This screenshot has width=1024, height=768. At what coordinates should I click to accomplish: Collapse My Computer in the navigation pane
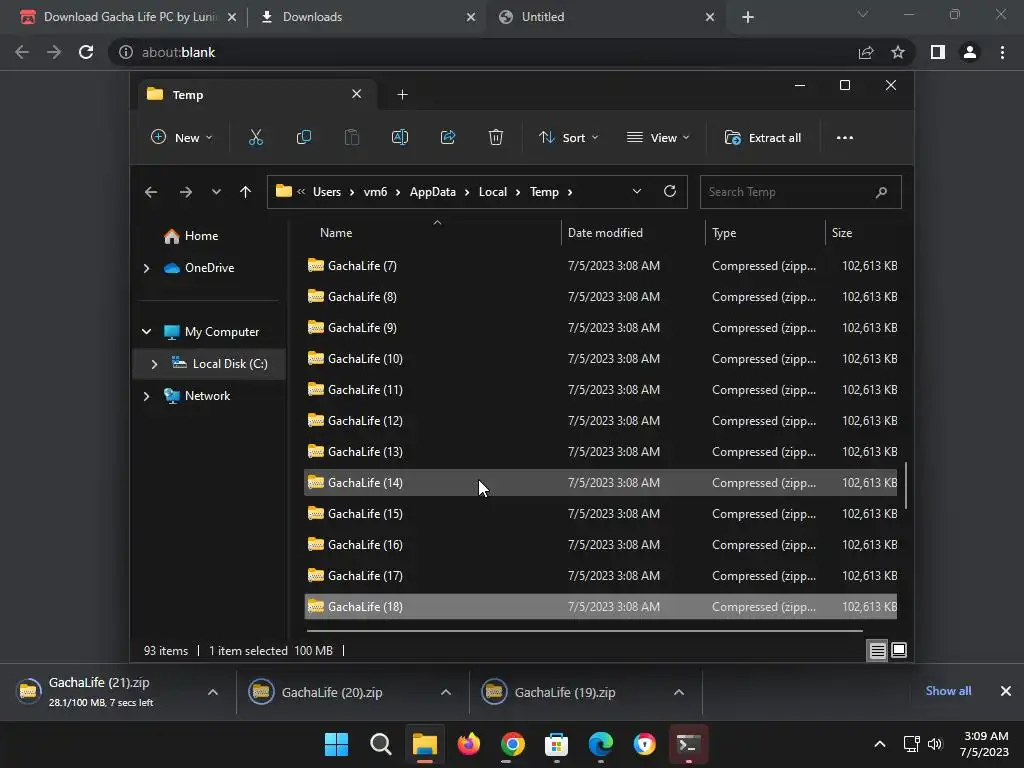(x=146, y=332)
